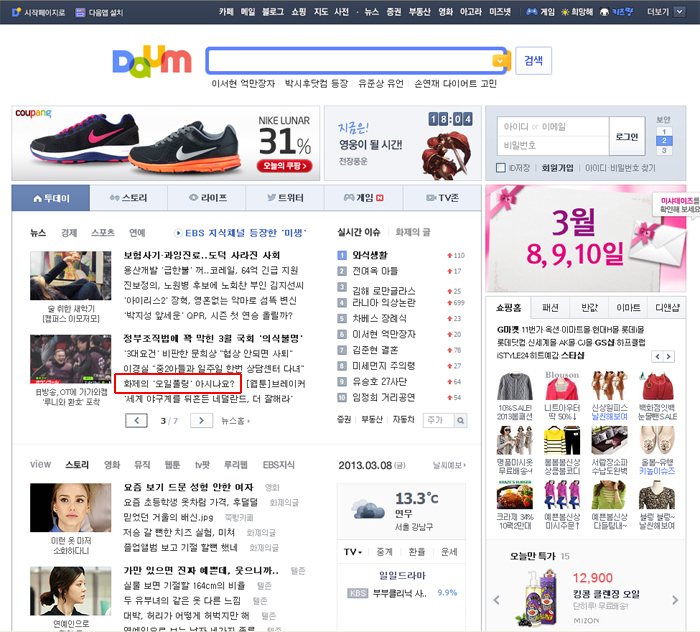Go to next news page arrow
700x632 pixels.
[201, 420]
